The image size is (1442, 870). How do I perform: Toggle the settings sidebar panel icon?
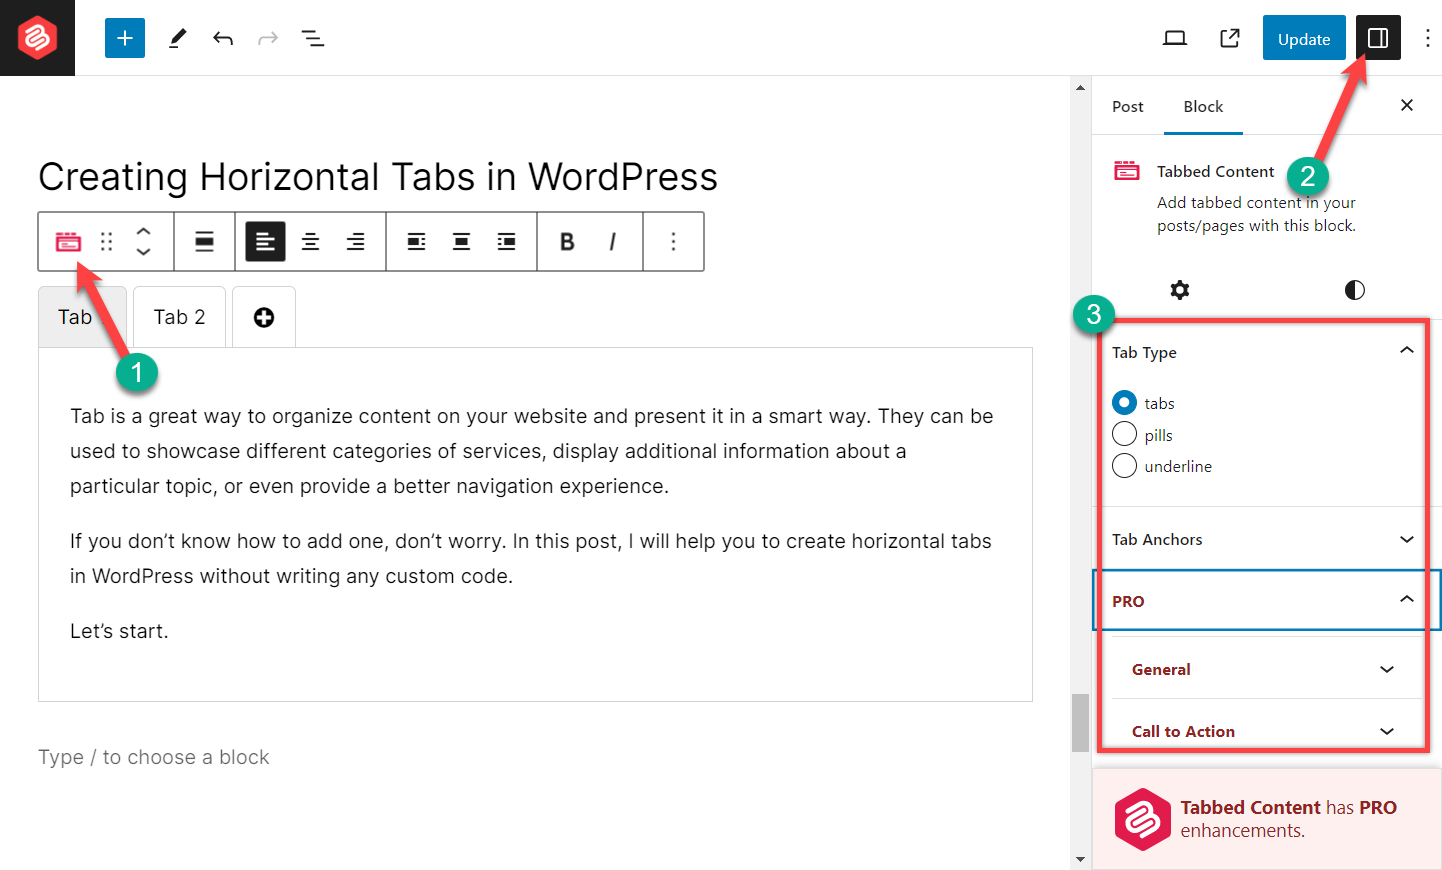1378,38
